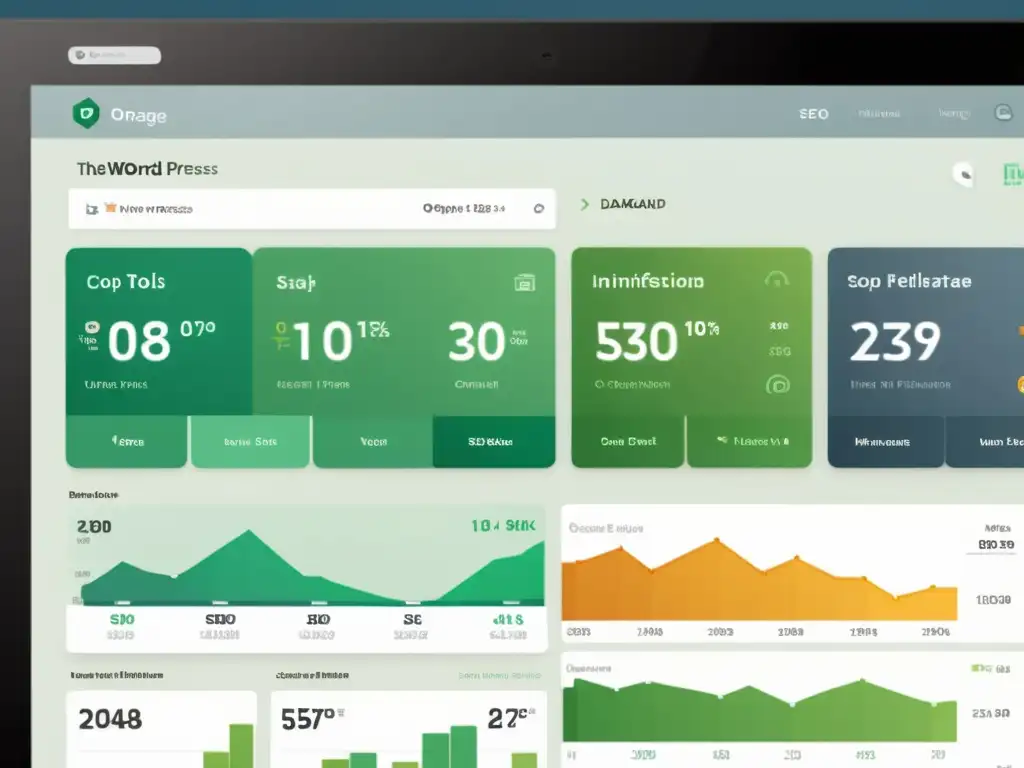Select the light green second tab under the card
Viewport: 1024px width, 768px height.
point(249,441)
